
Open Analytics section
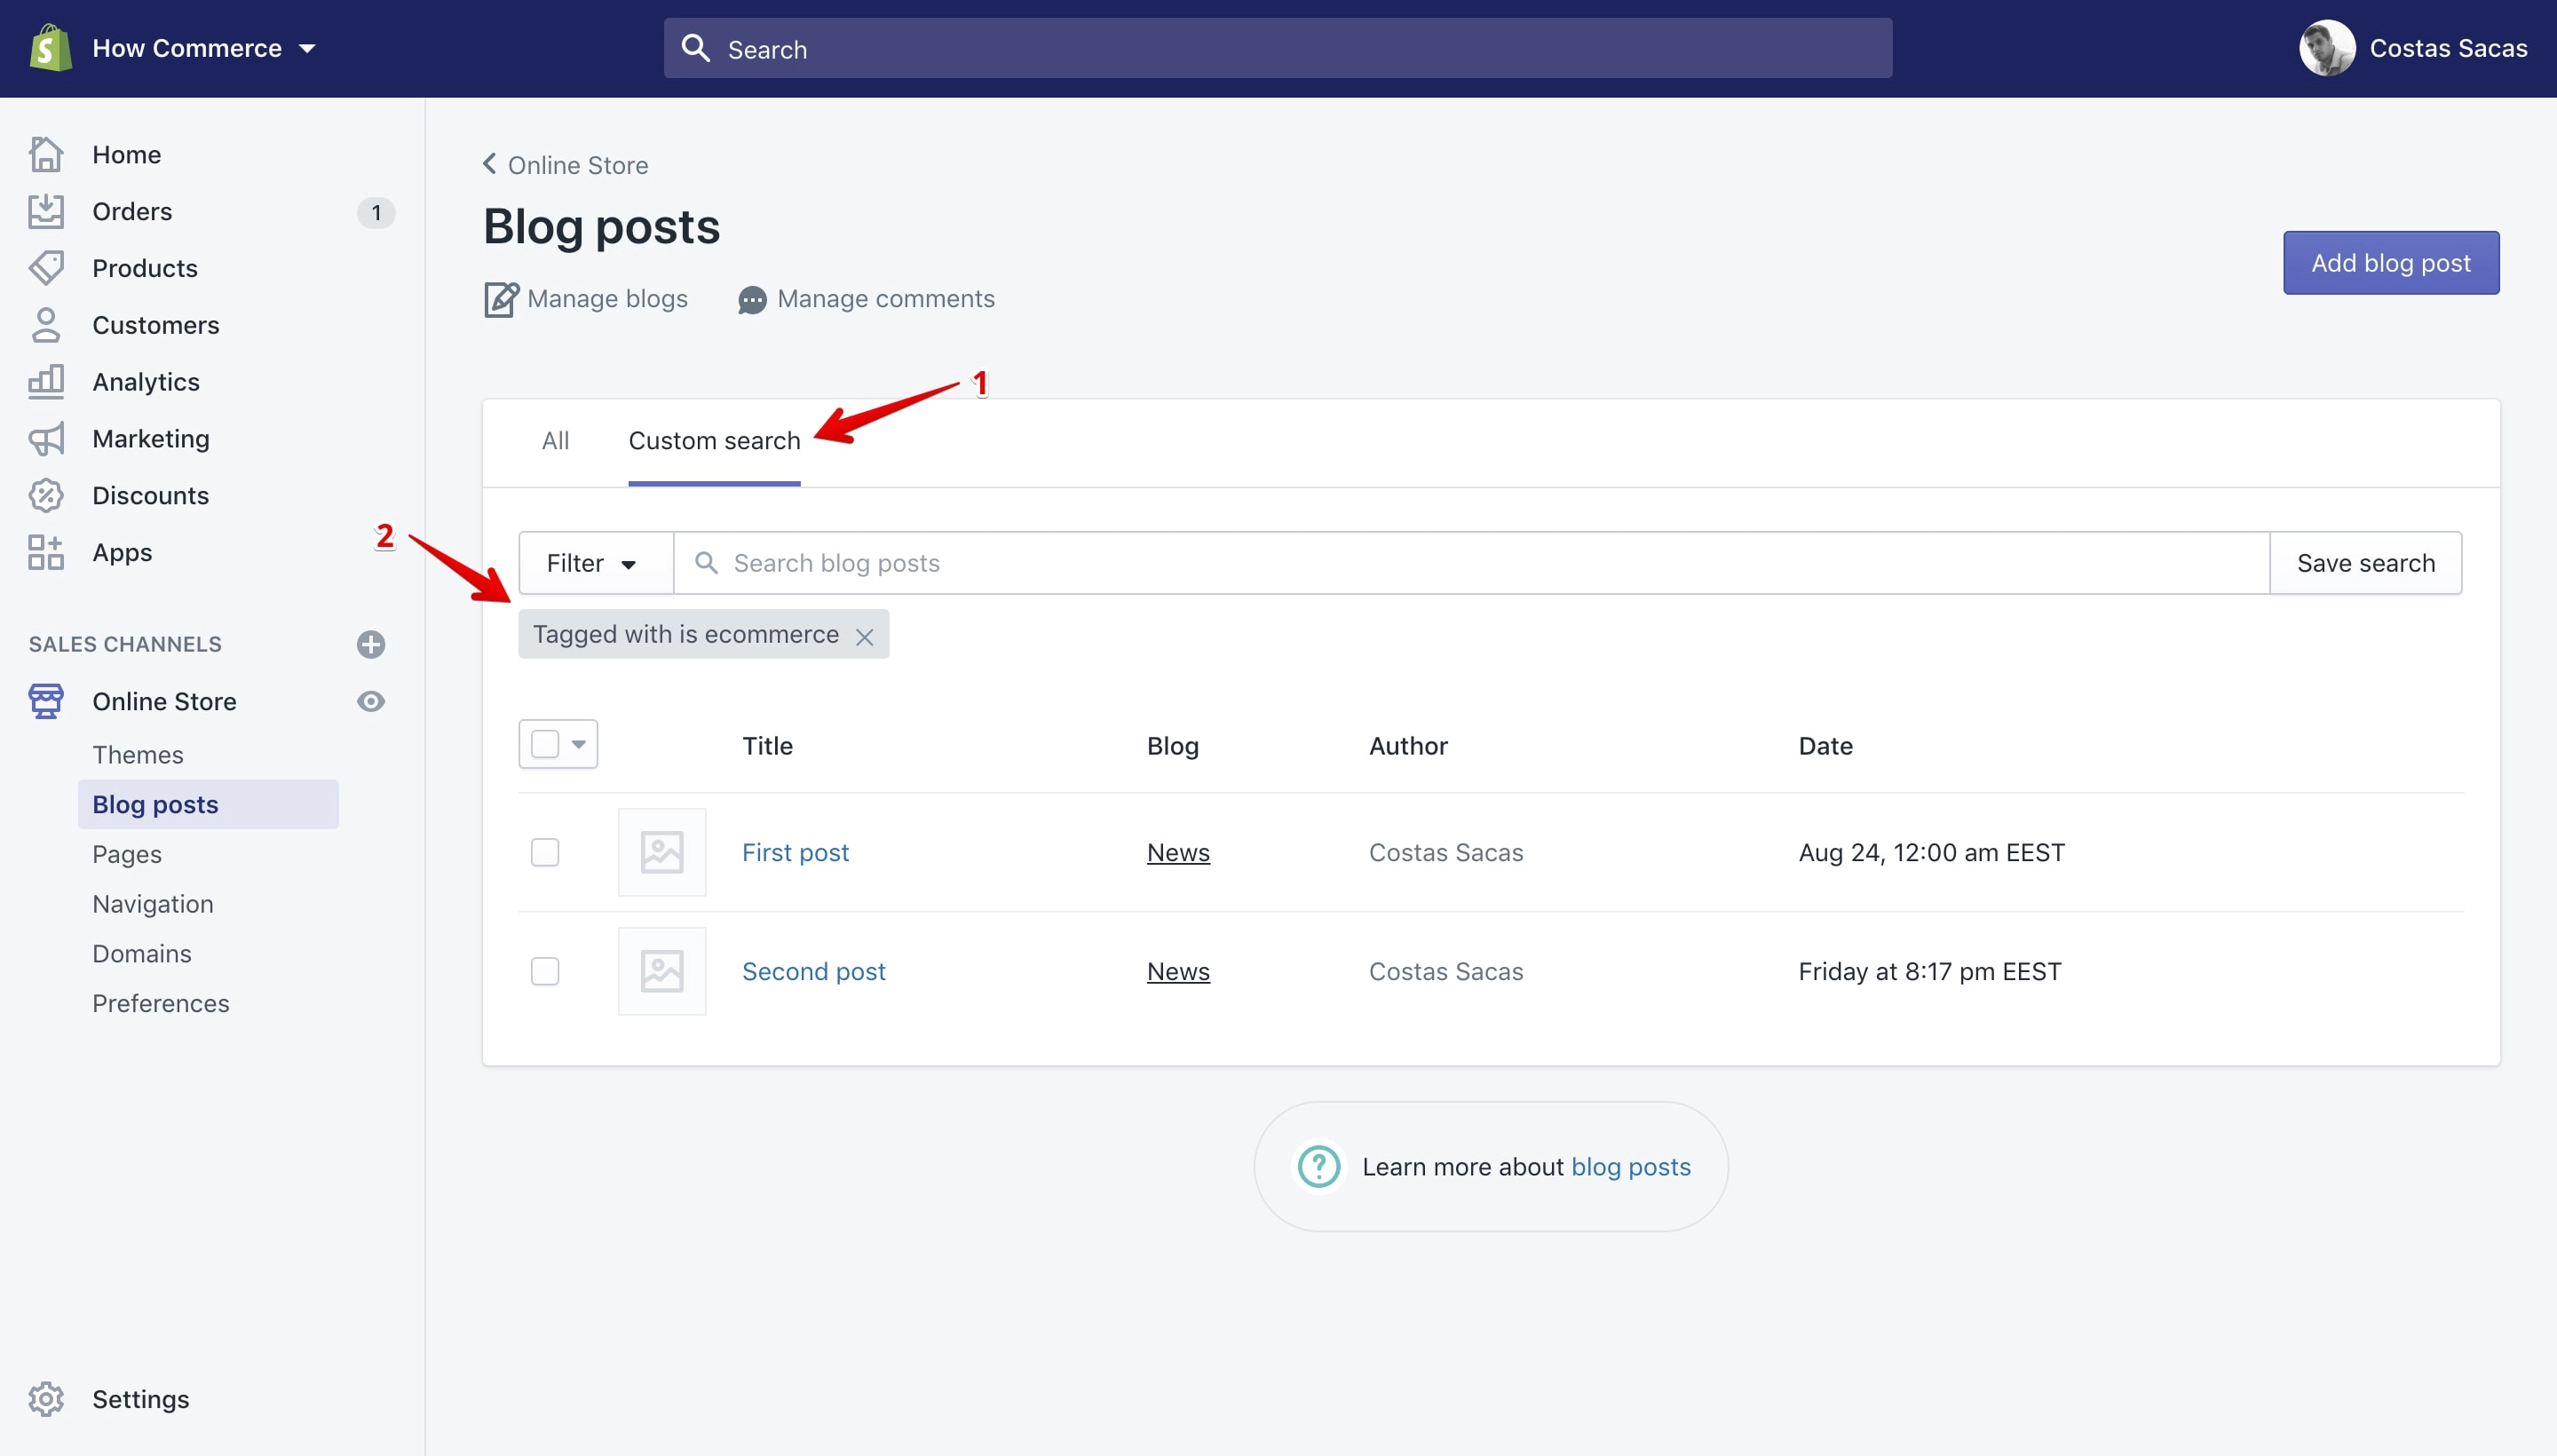pyautogui.click(x=146, y=383)
